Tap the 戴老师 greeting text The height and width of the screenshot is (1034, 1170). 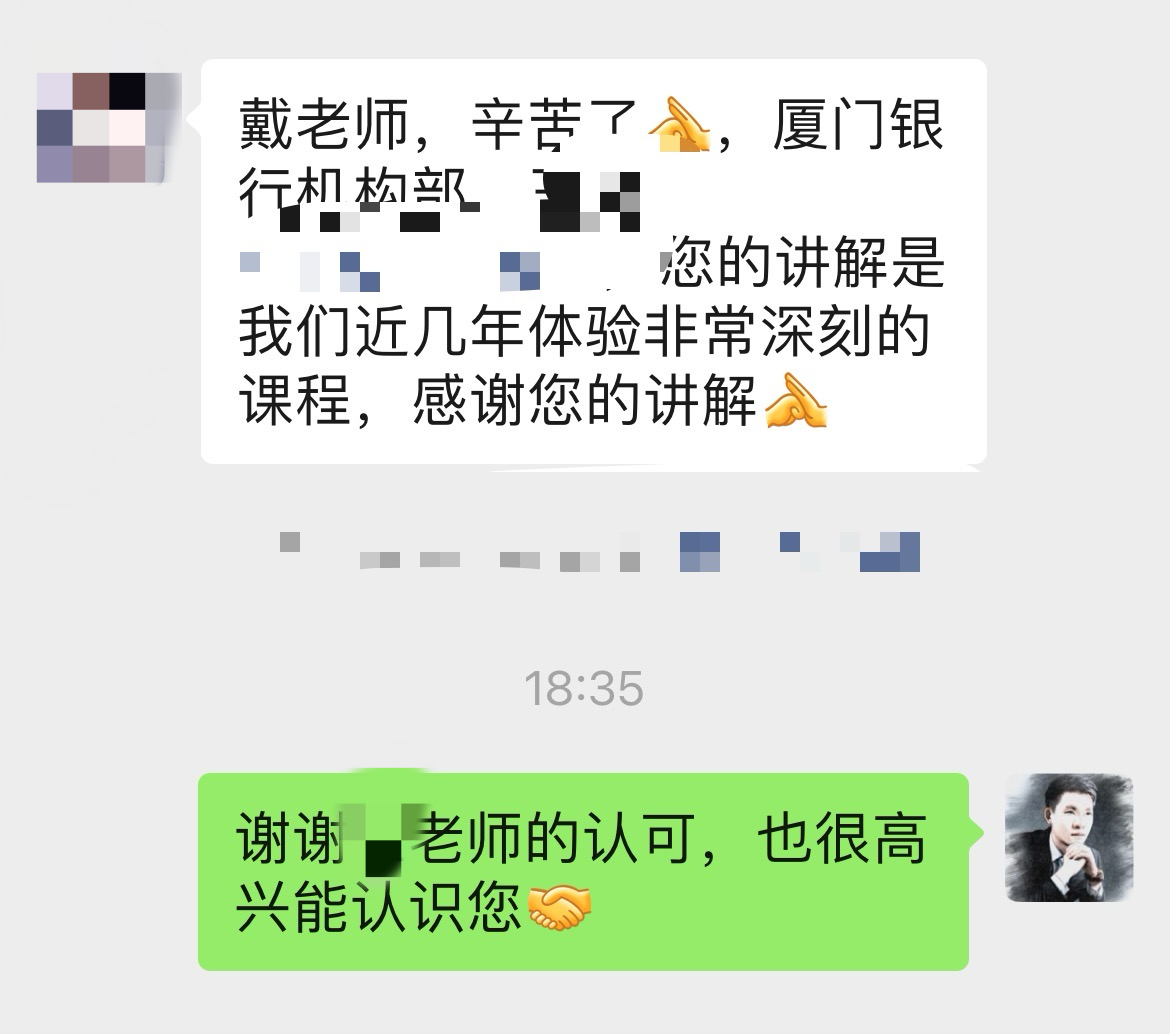tap(323, 125)
